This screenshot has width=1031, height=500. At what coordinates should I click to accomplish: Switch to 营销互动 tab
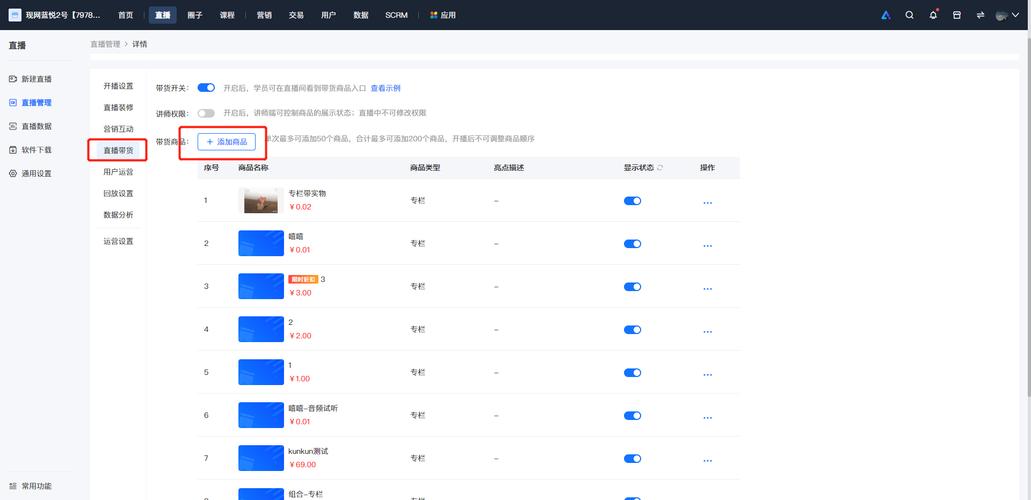(x=118, y=129)
